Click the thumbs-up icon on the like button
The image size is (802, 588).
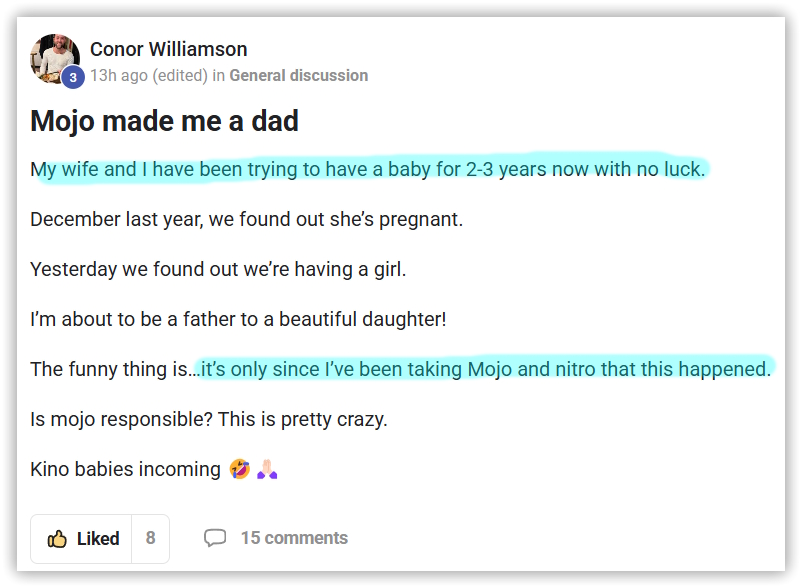click(57, 539)
